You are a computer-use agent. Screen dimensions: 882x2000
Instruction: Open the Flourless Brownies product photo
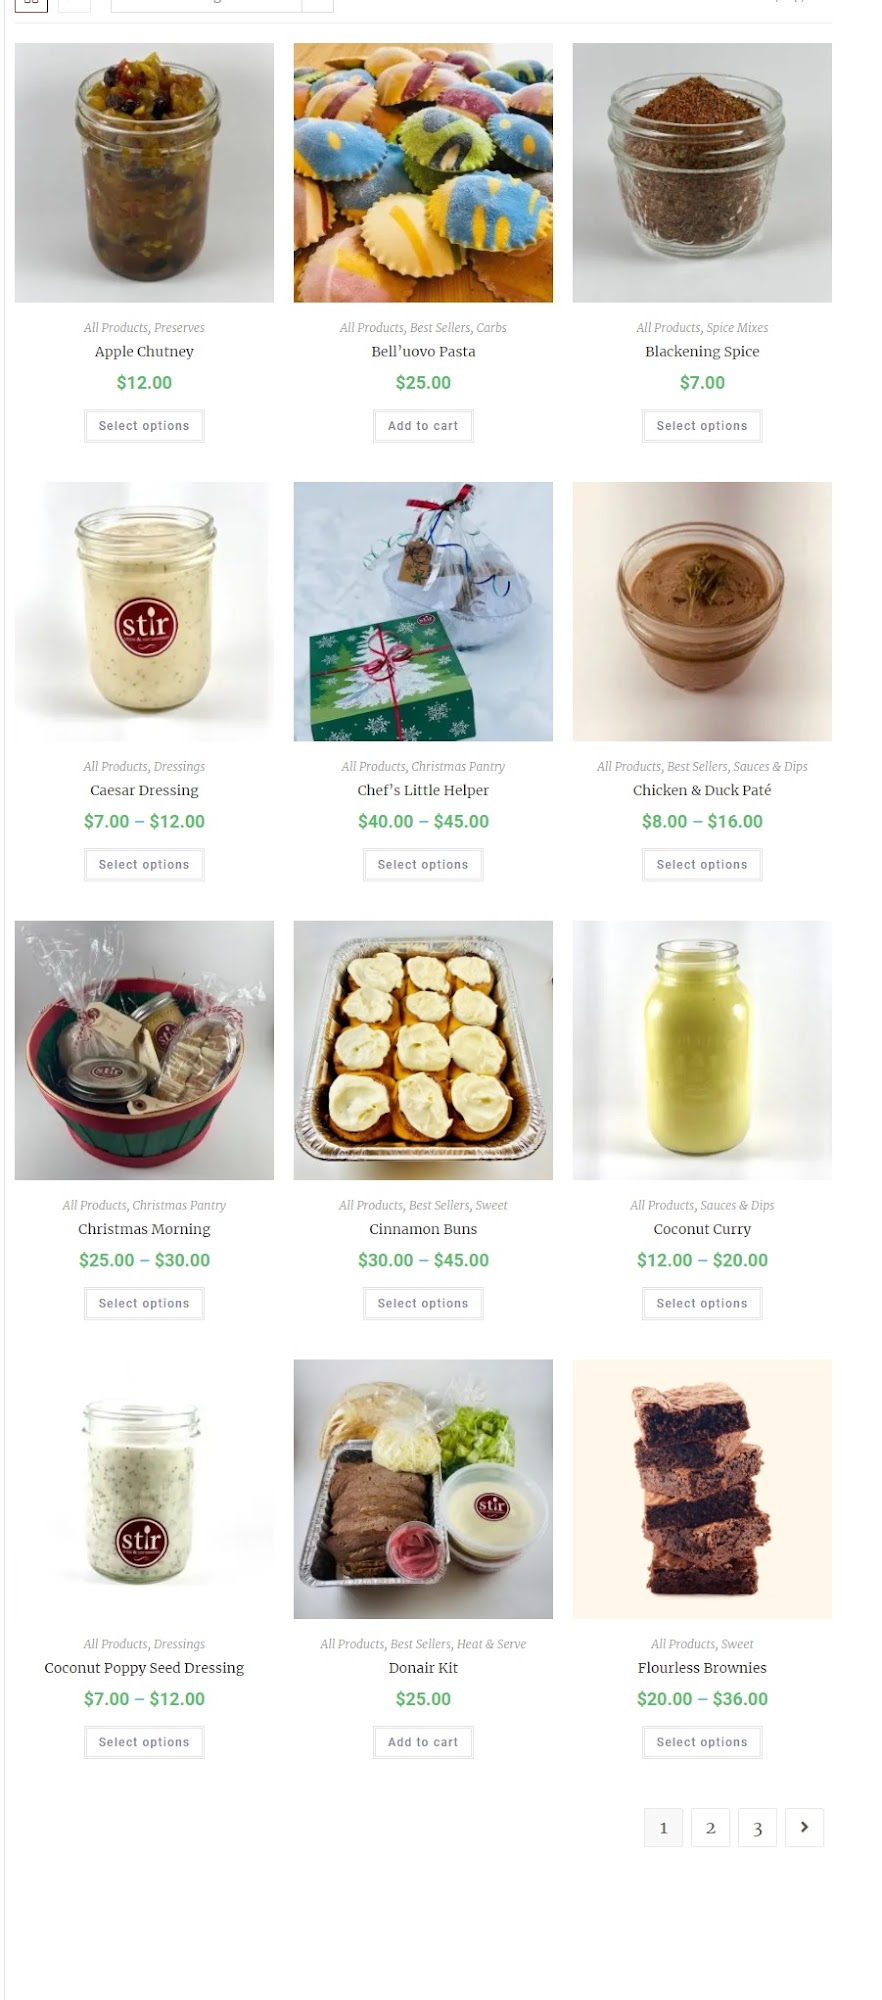click(x=702, y=1489)
